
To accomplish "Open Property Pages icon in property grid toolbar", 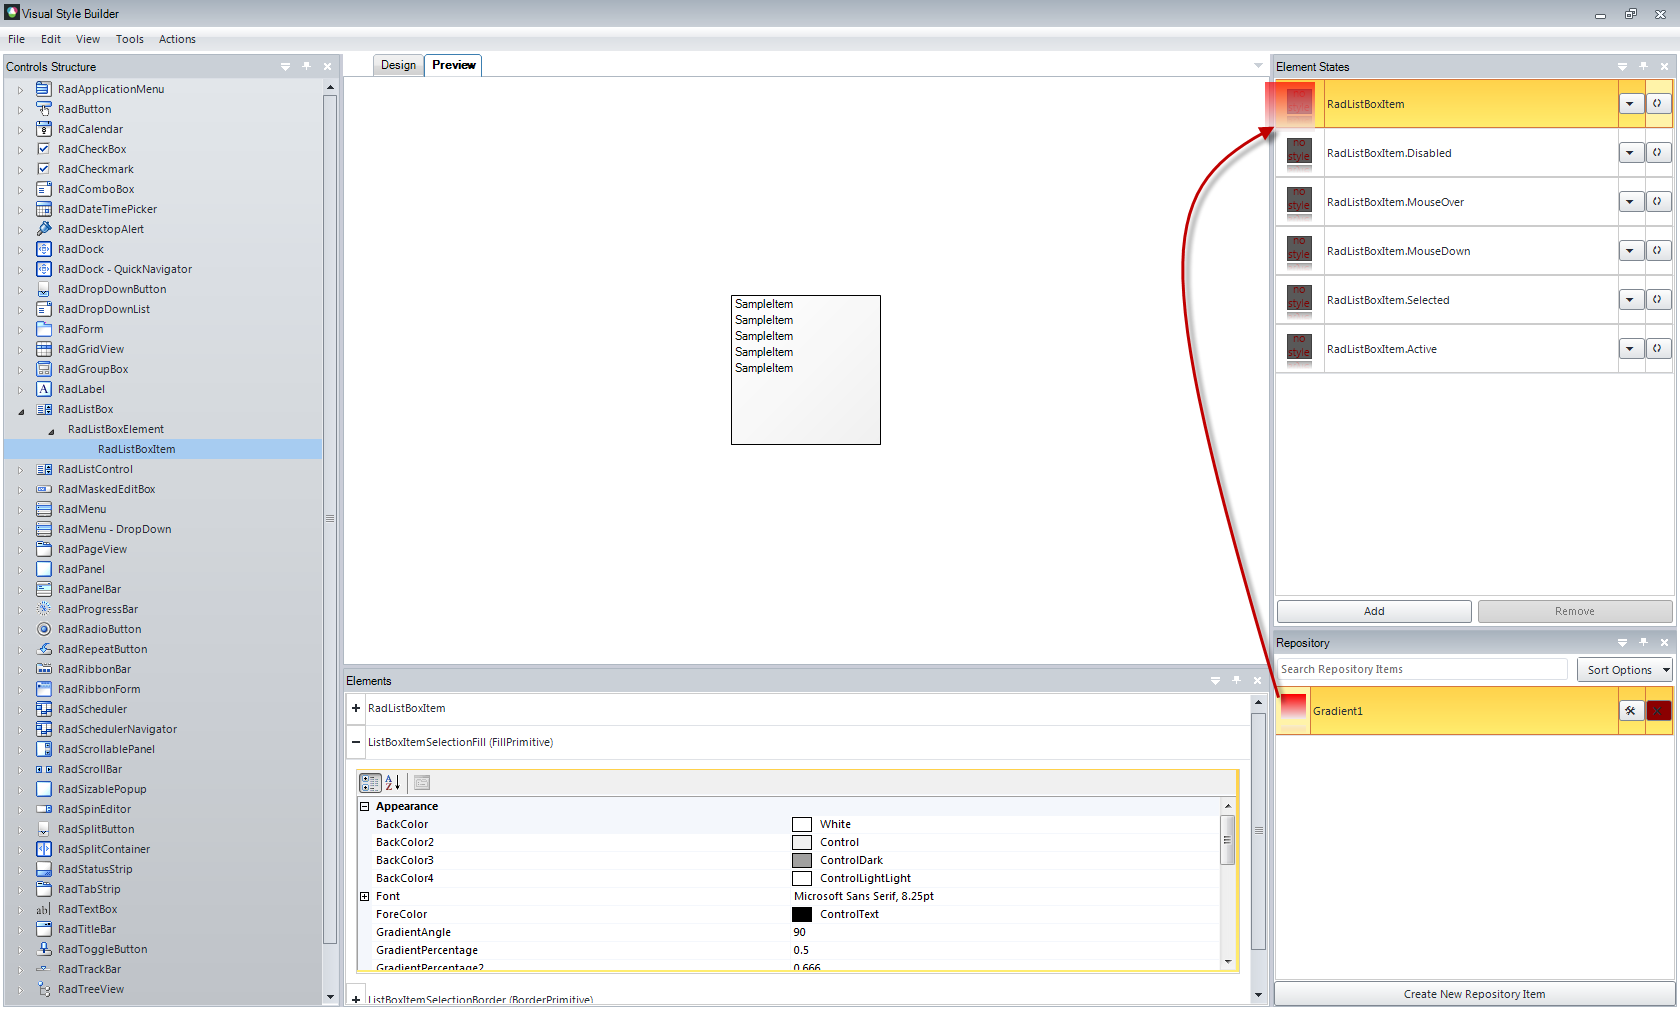I will tap(422, 783).
